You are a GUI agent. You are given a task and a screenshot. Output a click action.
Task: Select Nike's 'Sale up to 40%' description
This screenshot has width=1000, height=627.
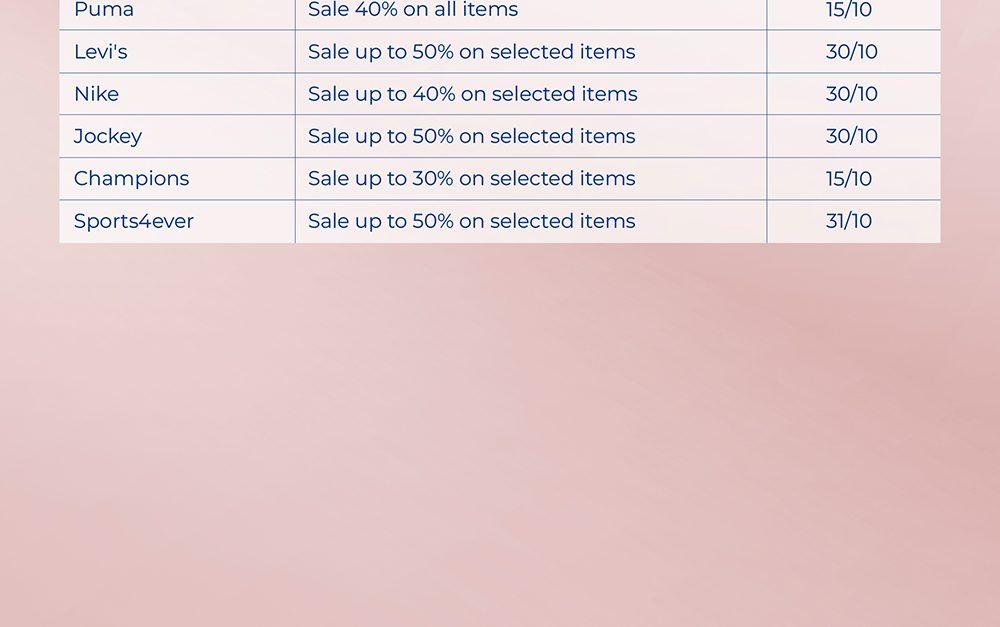coord(472,94)
